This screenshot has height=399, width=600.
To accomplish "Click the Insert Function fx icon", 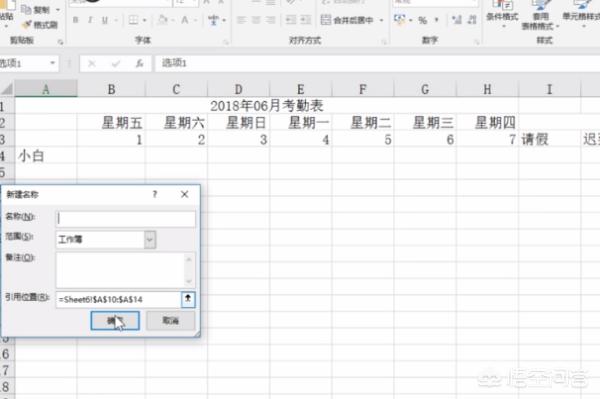I will click(140, 64).
